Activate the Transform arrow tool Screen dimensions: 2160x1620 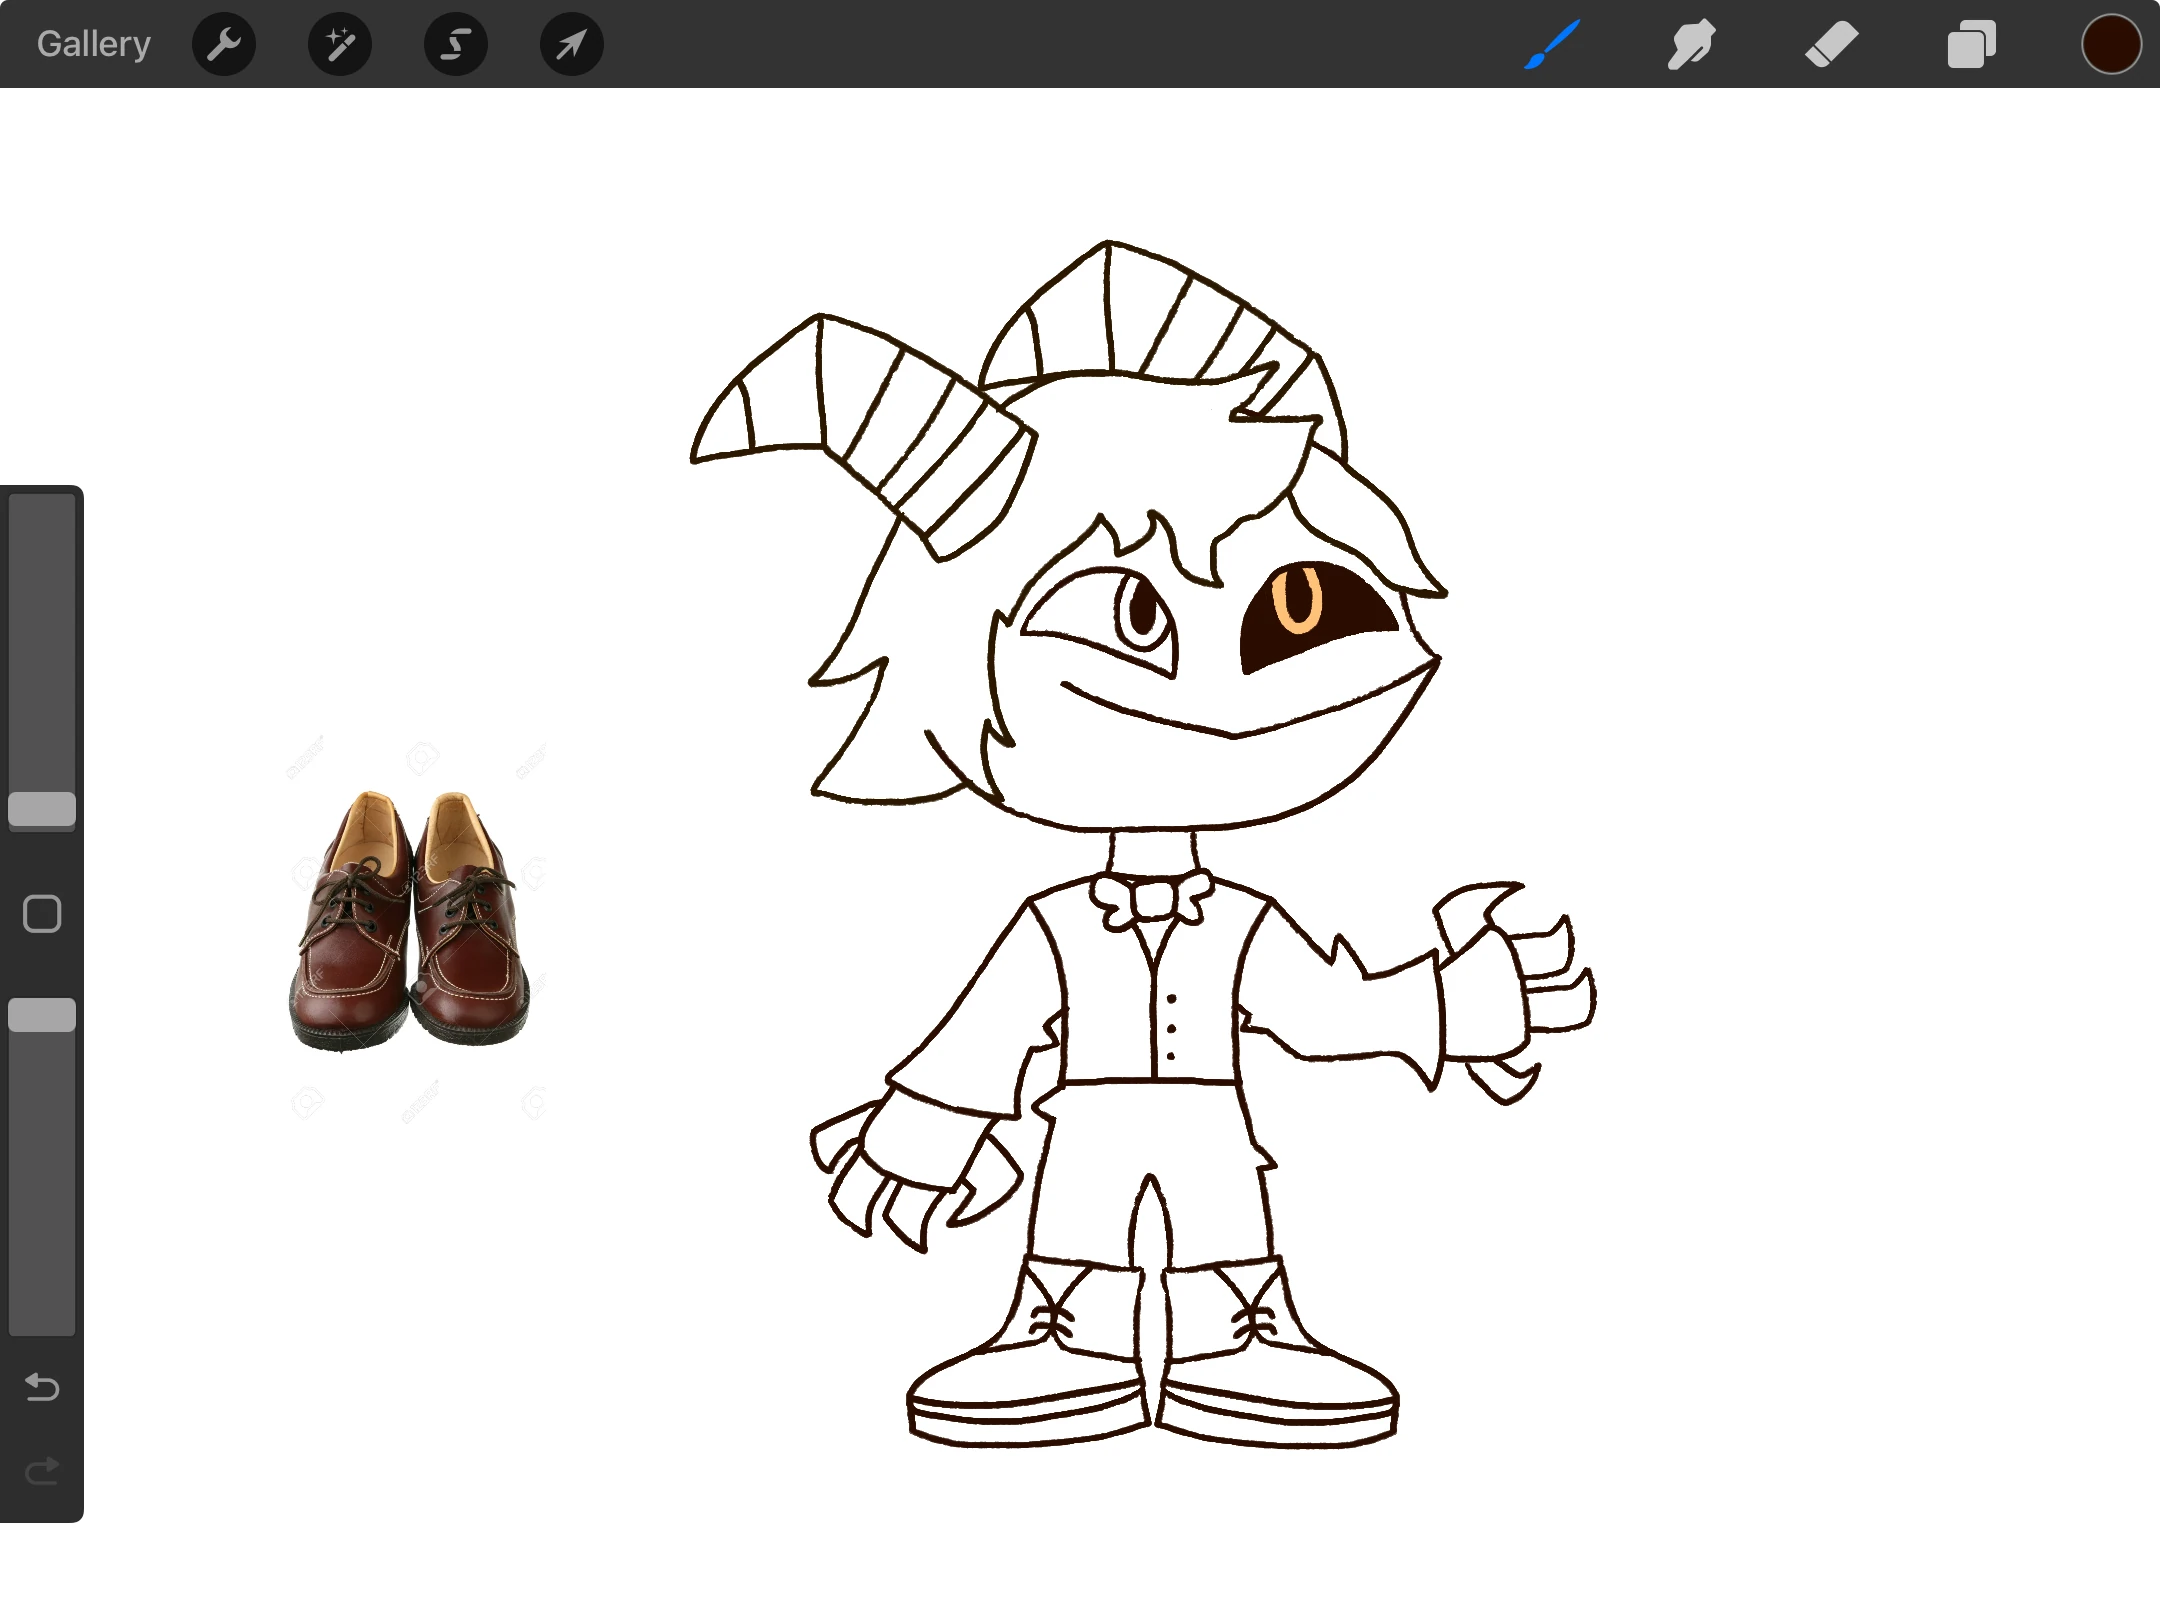coord(572,44)
